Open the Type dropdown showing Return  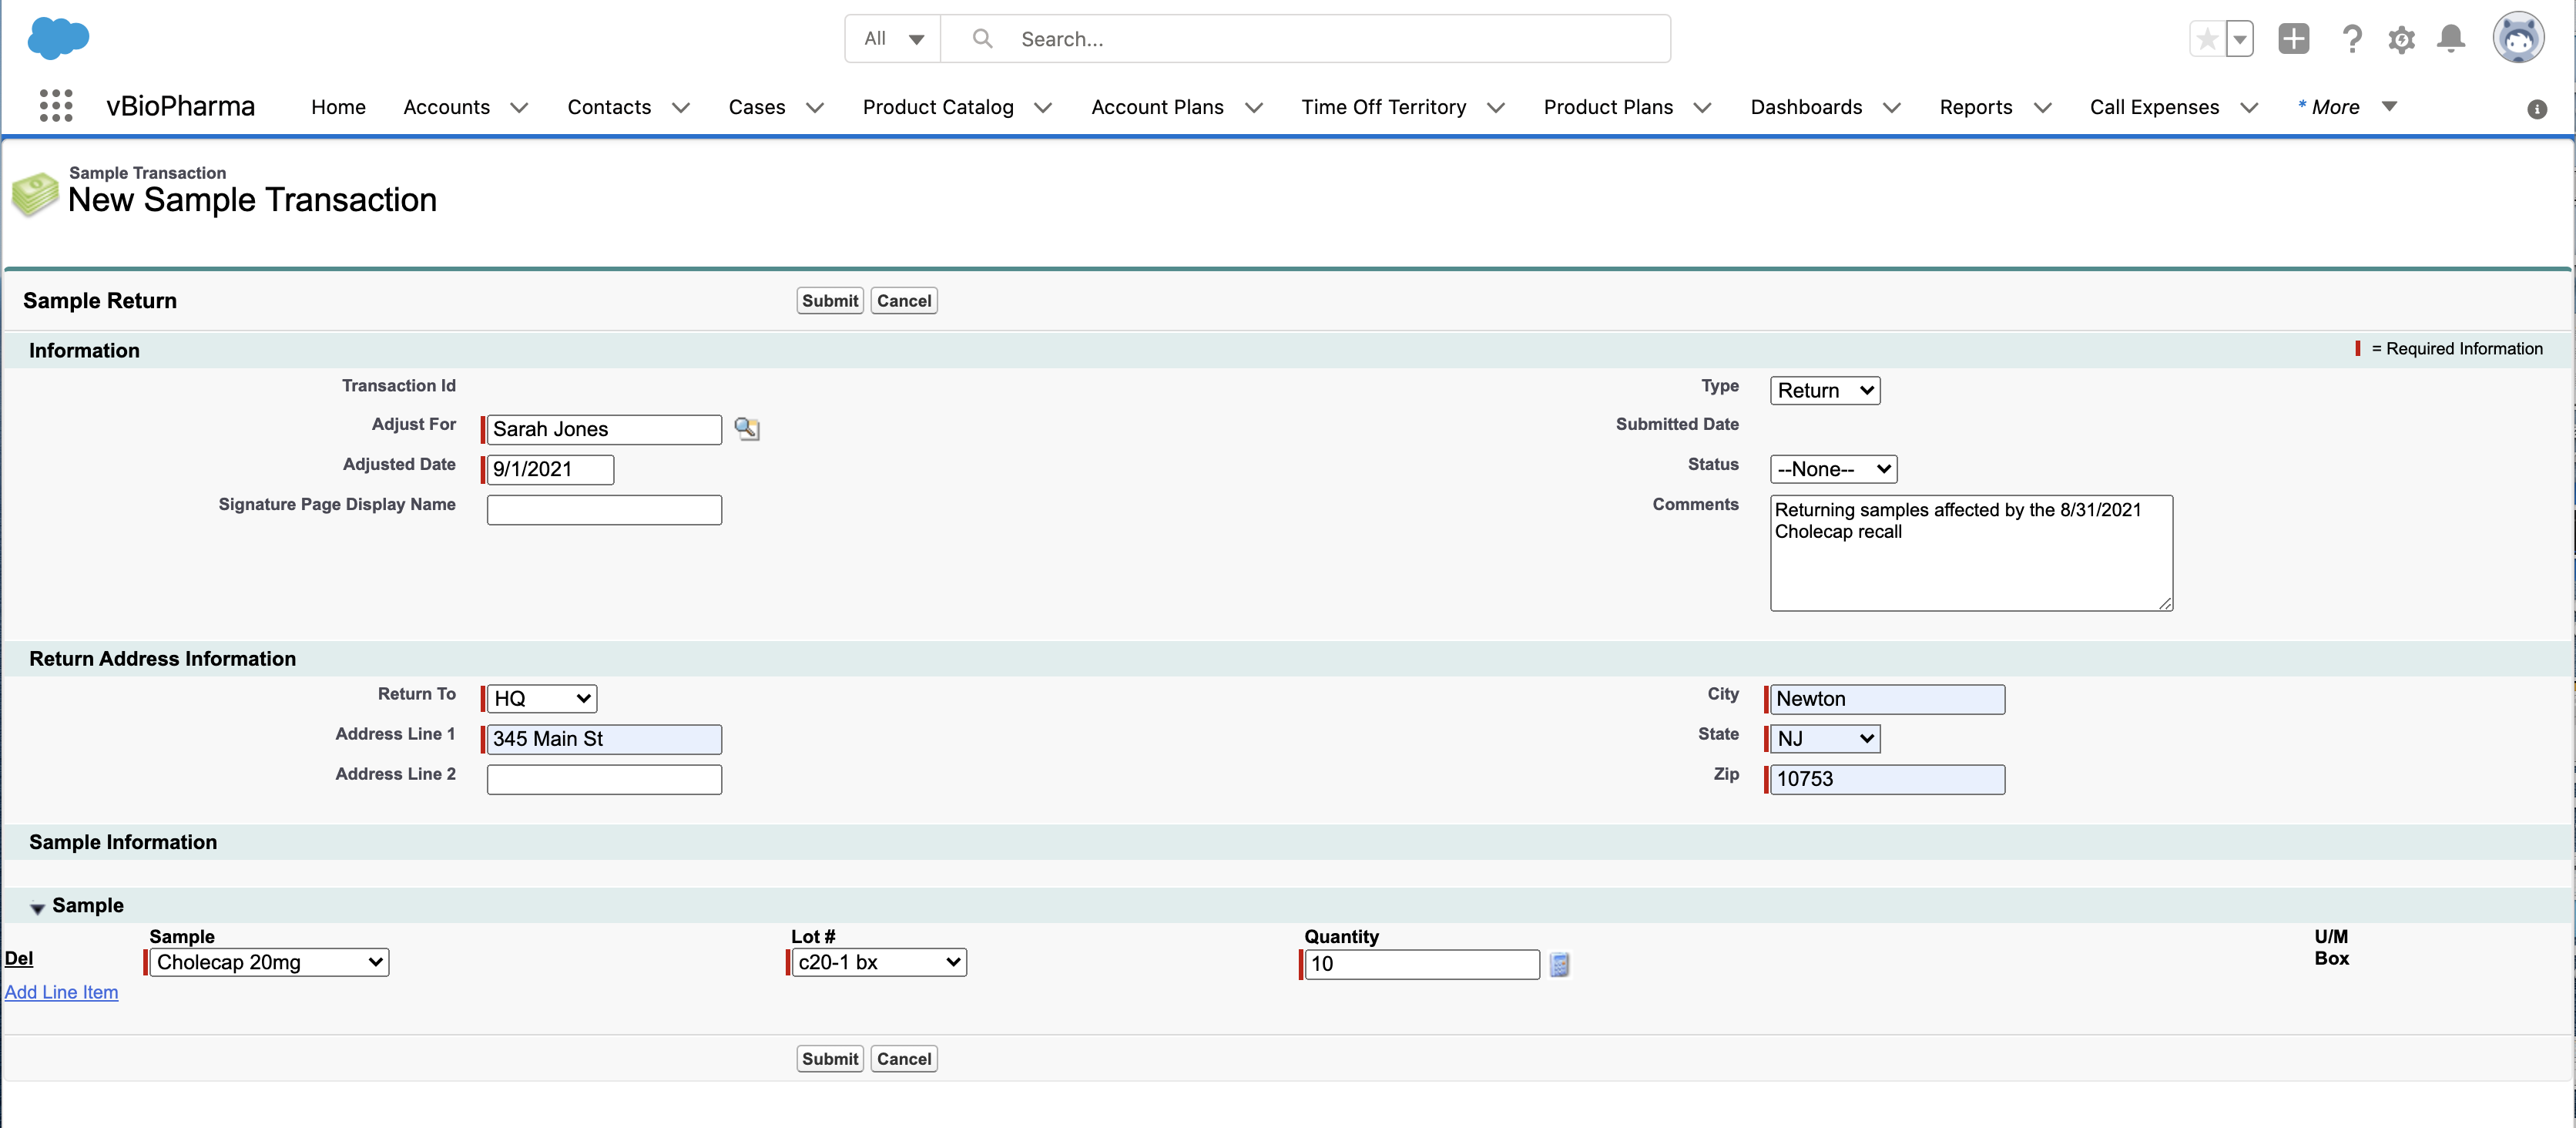point(1824,390)
